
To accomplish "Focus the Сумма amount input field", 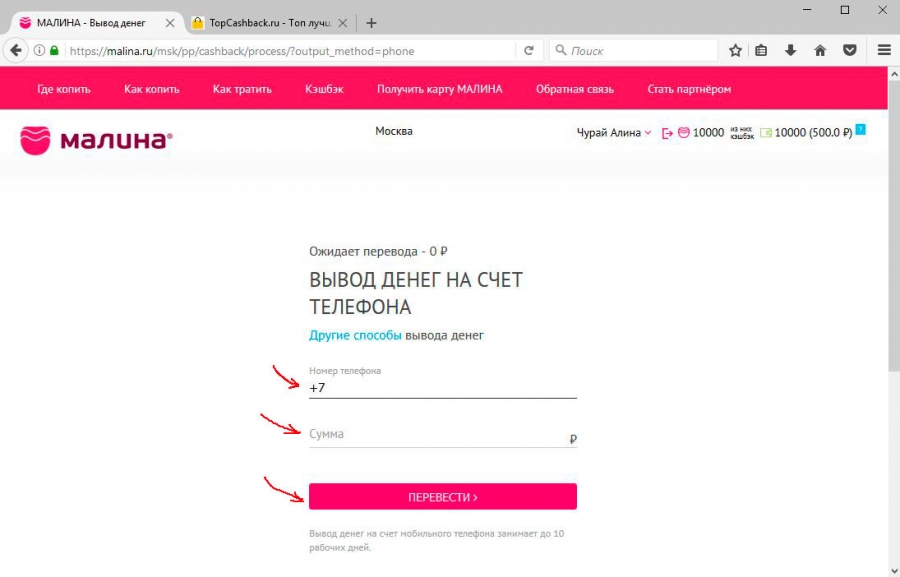I will point(443,435).
